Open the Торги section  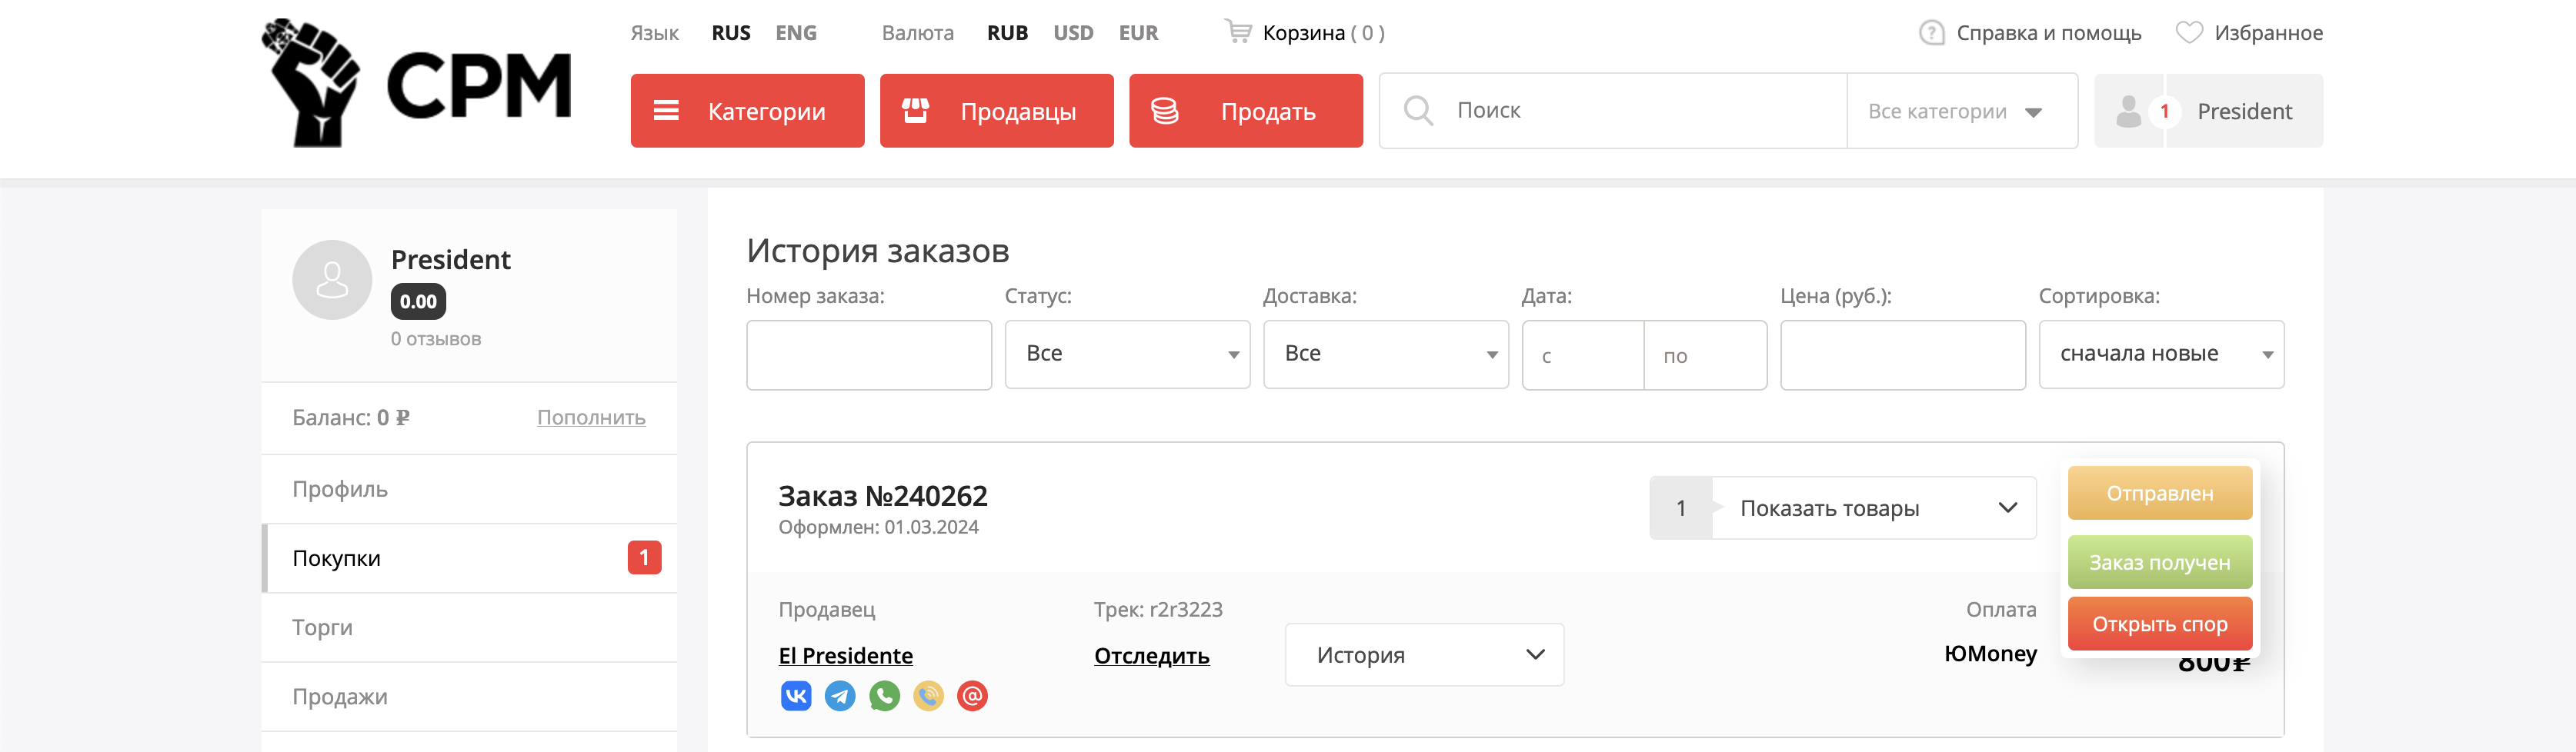pyautogui.click(x=469, y=627)
